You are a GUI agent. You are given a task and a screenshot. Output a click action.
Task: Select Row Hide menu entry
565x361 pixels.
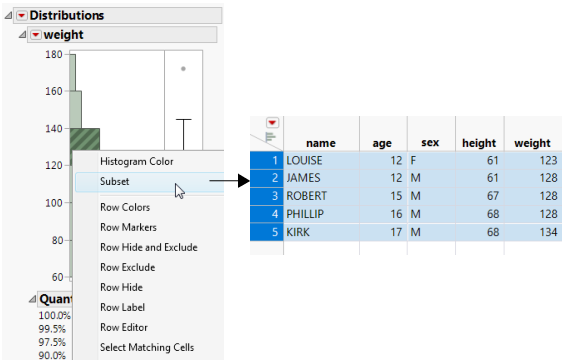point(121,288)
